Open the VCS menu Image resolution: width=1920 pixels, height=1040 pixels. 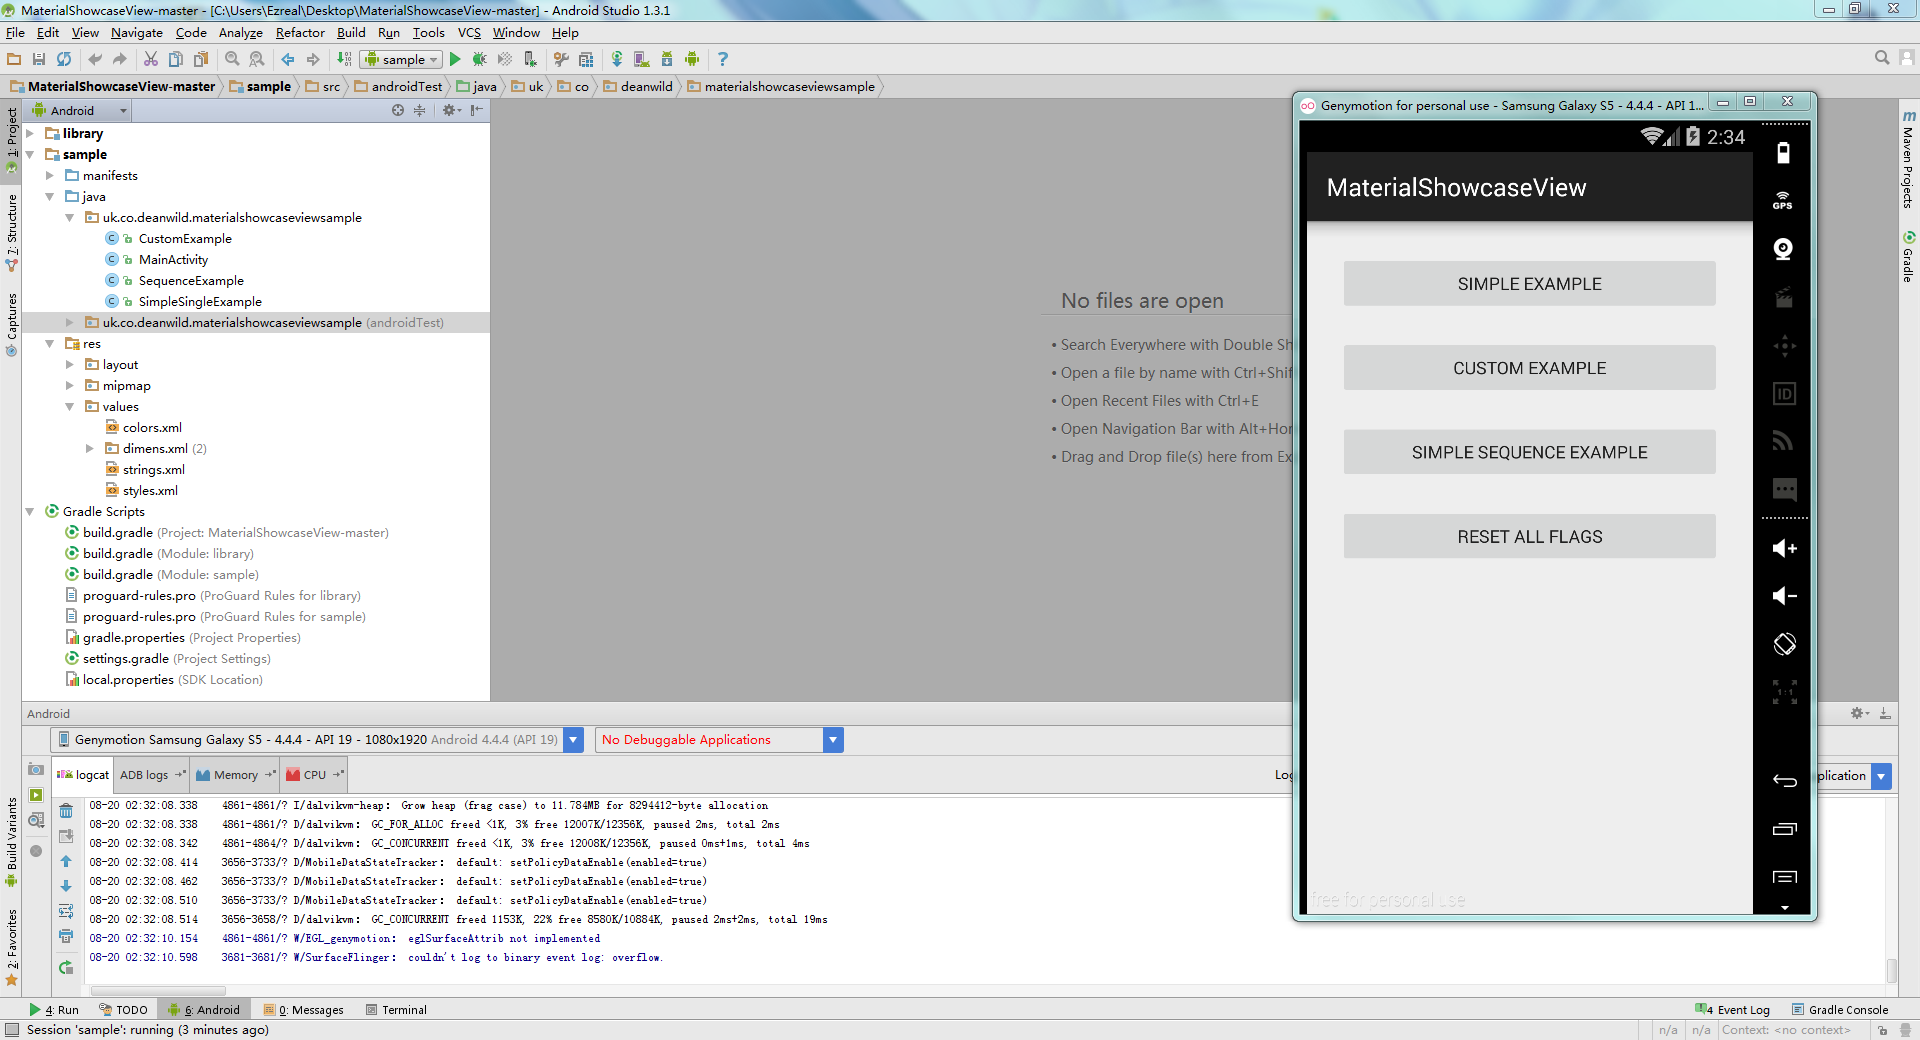coord(469,32)
